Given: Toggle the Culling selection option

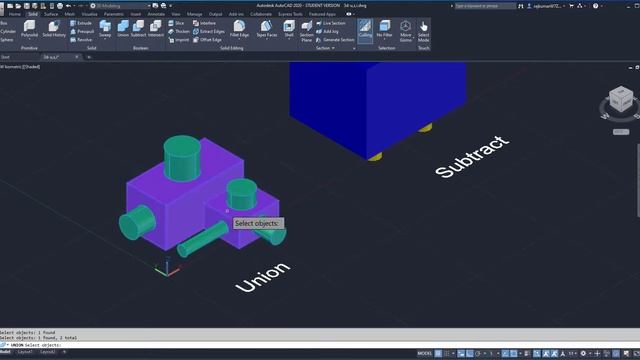Looking at the screenshot, I should [365, 30].
